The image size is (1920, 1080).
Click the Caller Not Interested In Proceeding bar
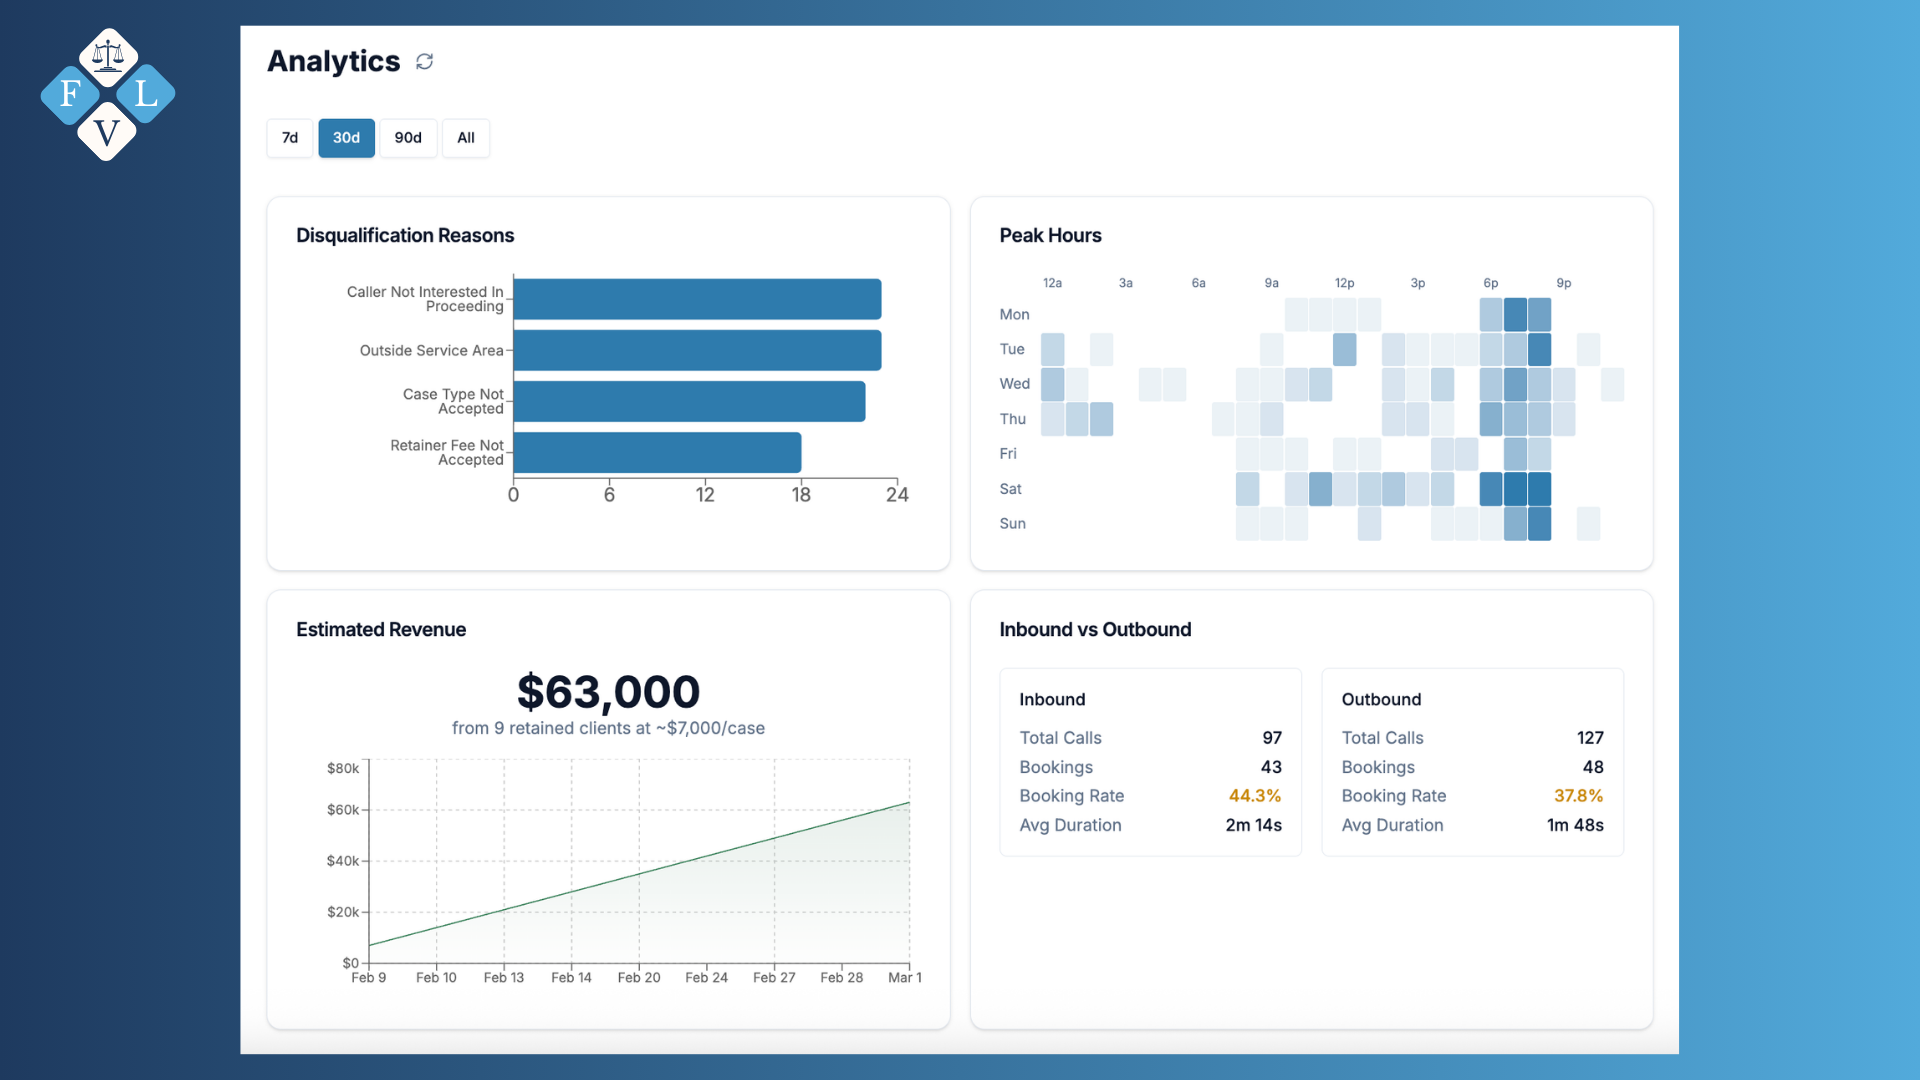[697, 299]
